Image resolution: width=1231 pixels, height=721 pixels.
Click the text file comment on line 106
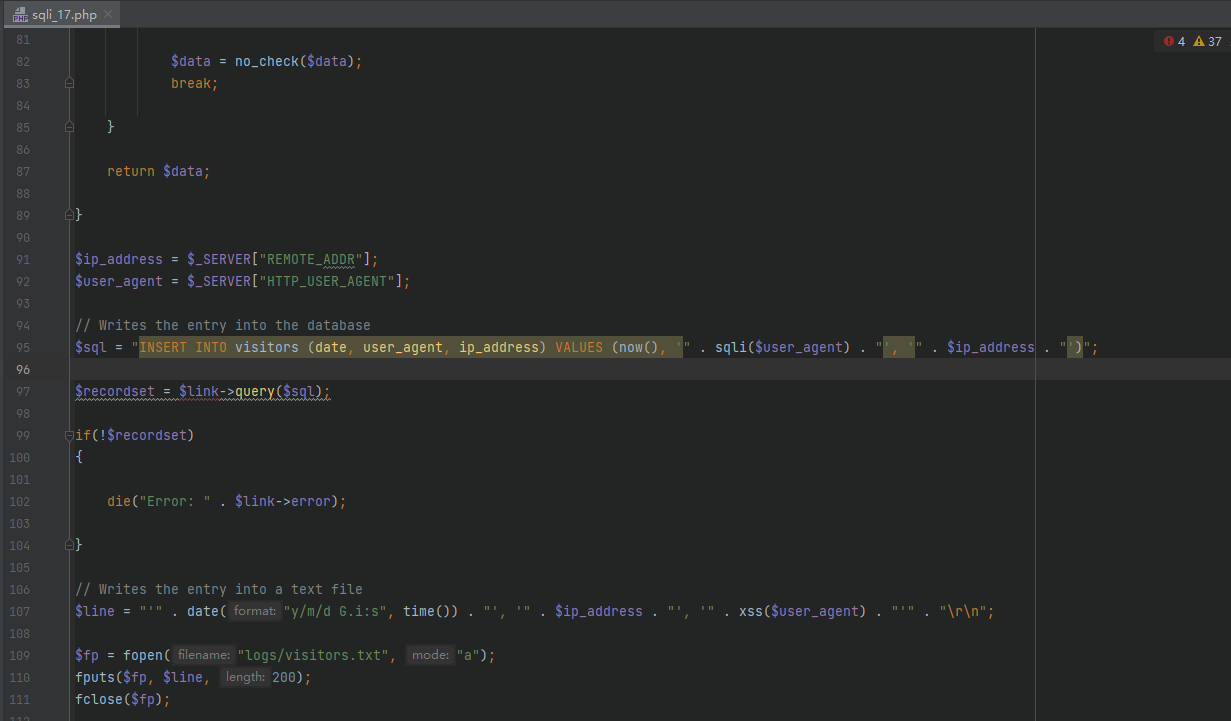click(219, 590)
